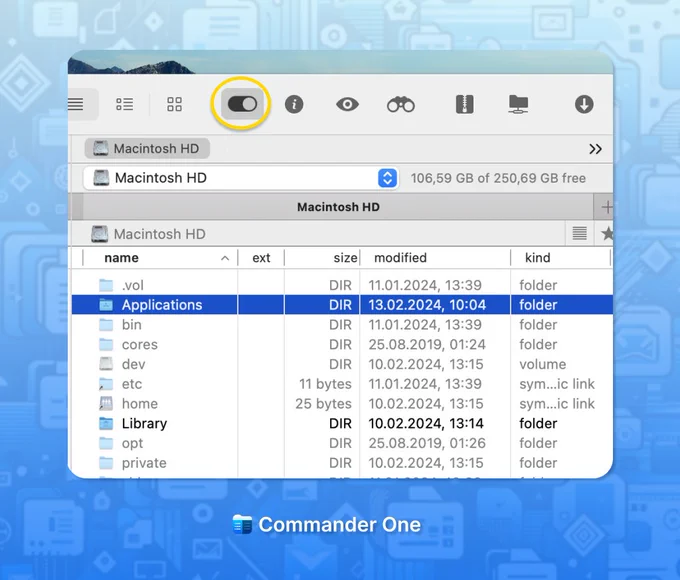Click the folder icon next to Applications
Viewport: 680px width, 580px height.
pyautogui.click(x=106, y=305)
